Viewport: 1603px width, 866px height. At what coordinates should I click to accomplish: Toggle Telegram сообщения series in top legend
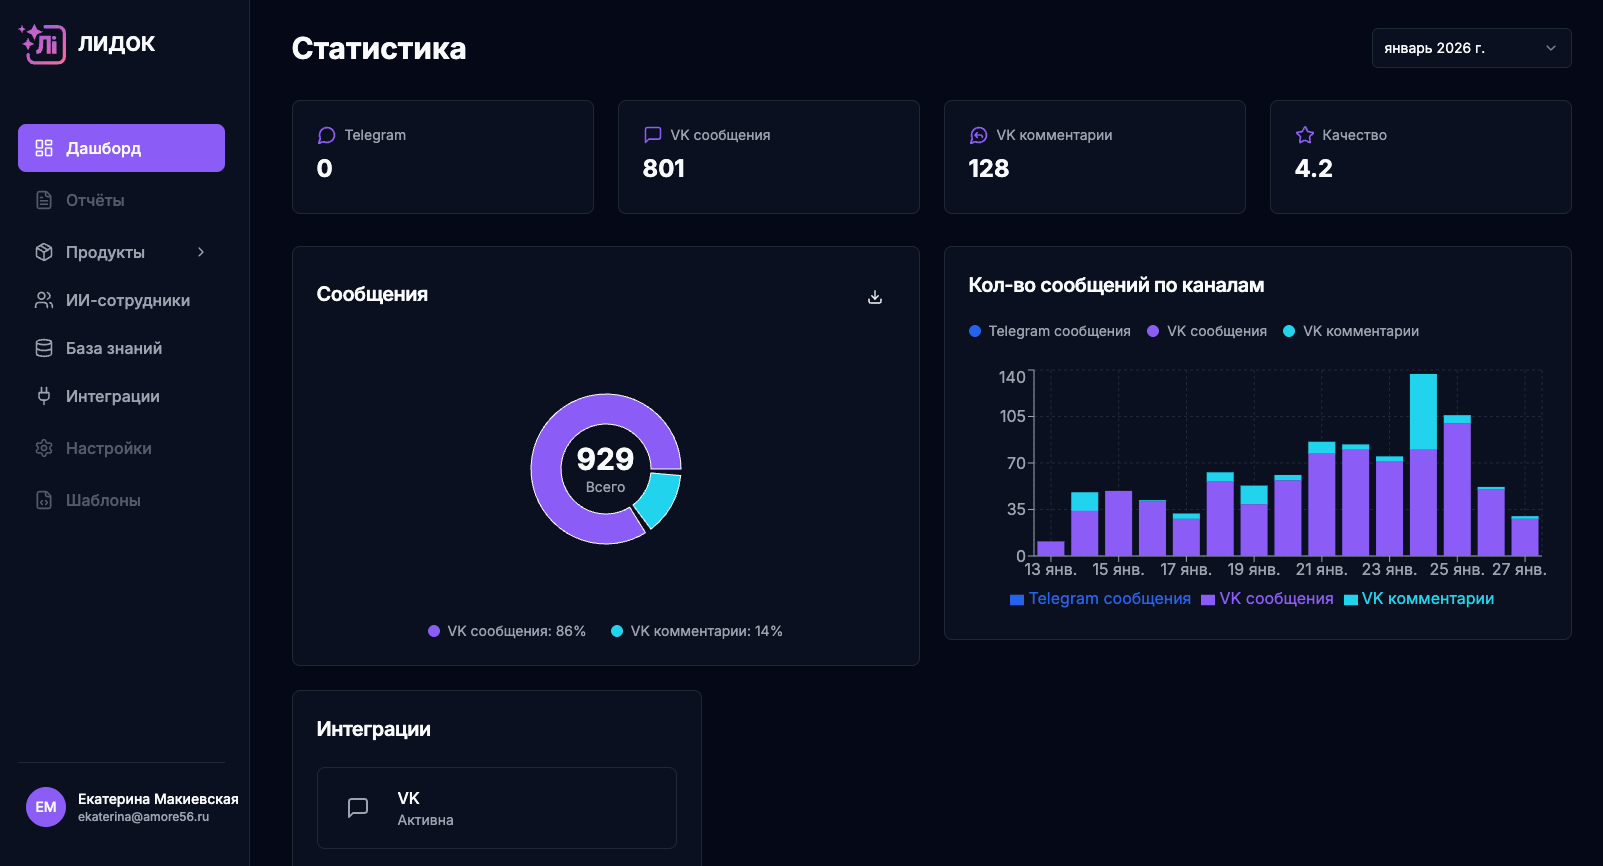[x=1050, y=331]
